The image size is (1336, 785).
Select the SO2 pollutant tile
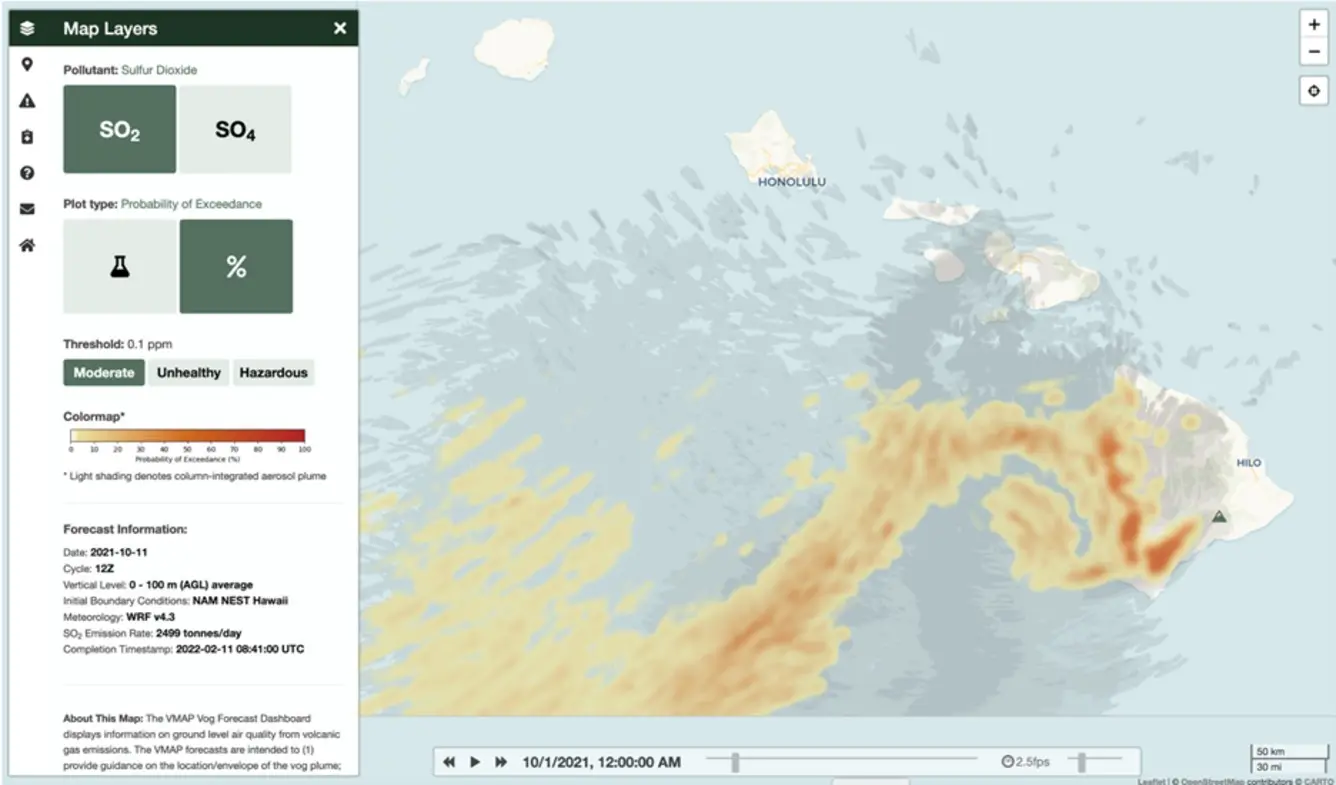(119, 130)
